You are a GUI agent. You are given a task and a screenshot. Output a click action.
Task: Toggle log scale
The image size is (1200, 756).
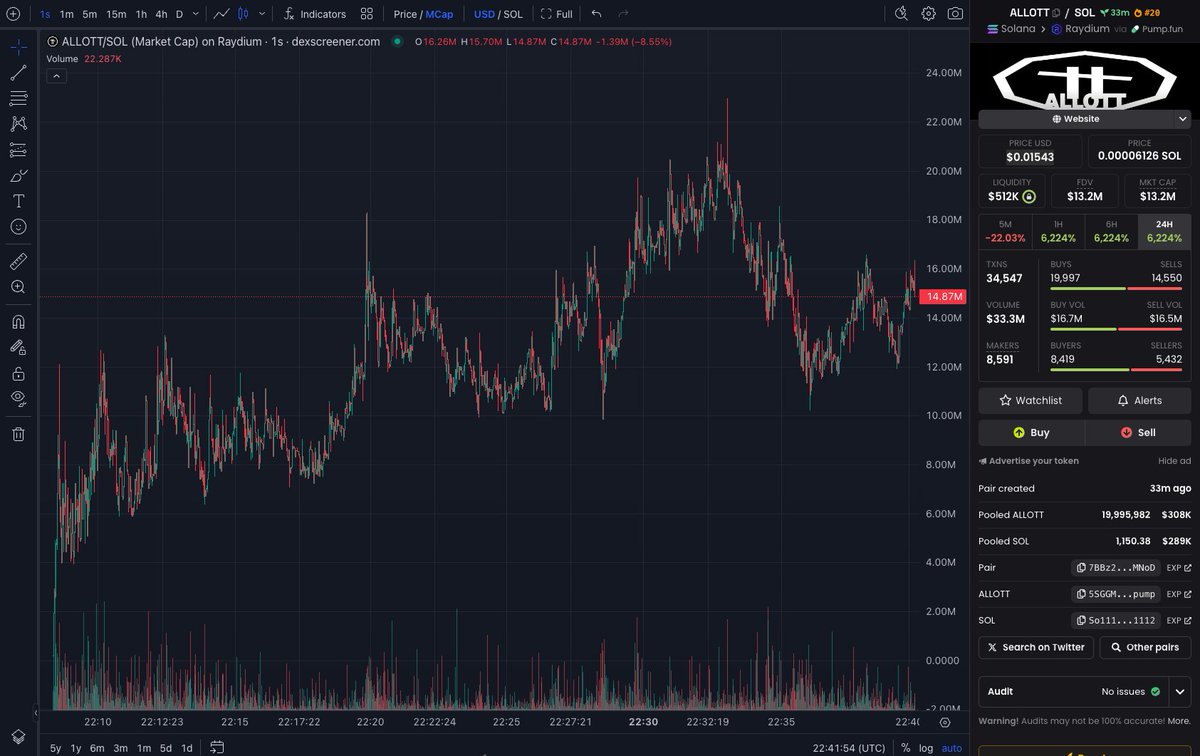(x=927, y=748)
